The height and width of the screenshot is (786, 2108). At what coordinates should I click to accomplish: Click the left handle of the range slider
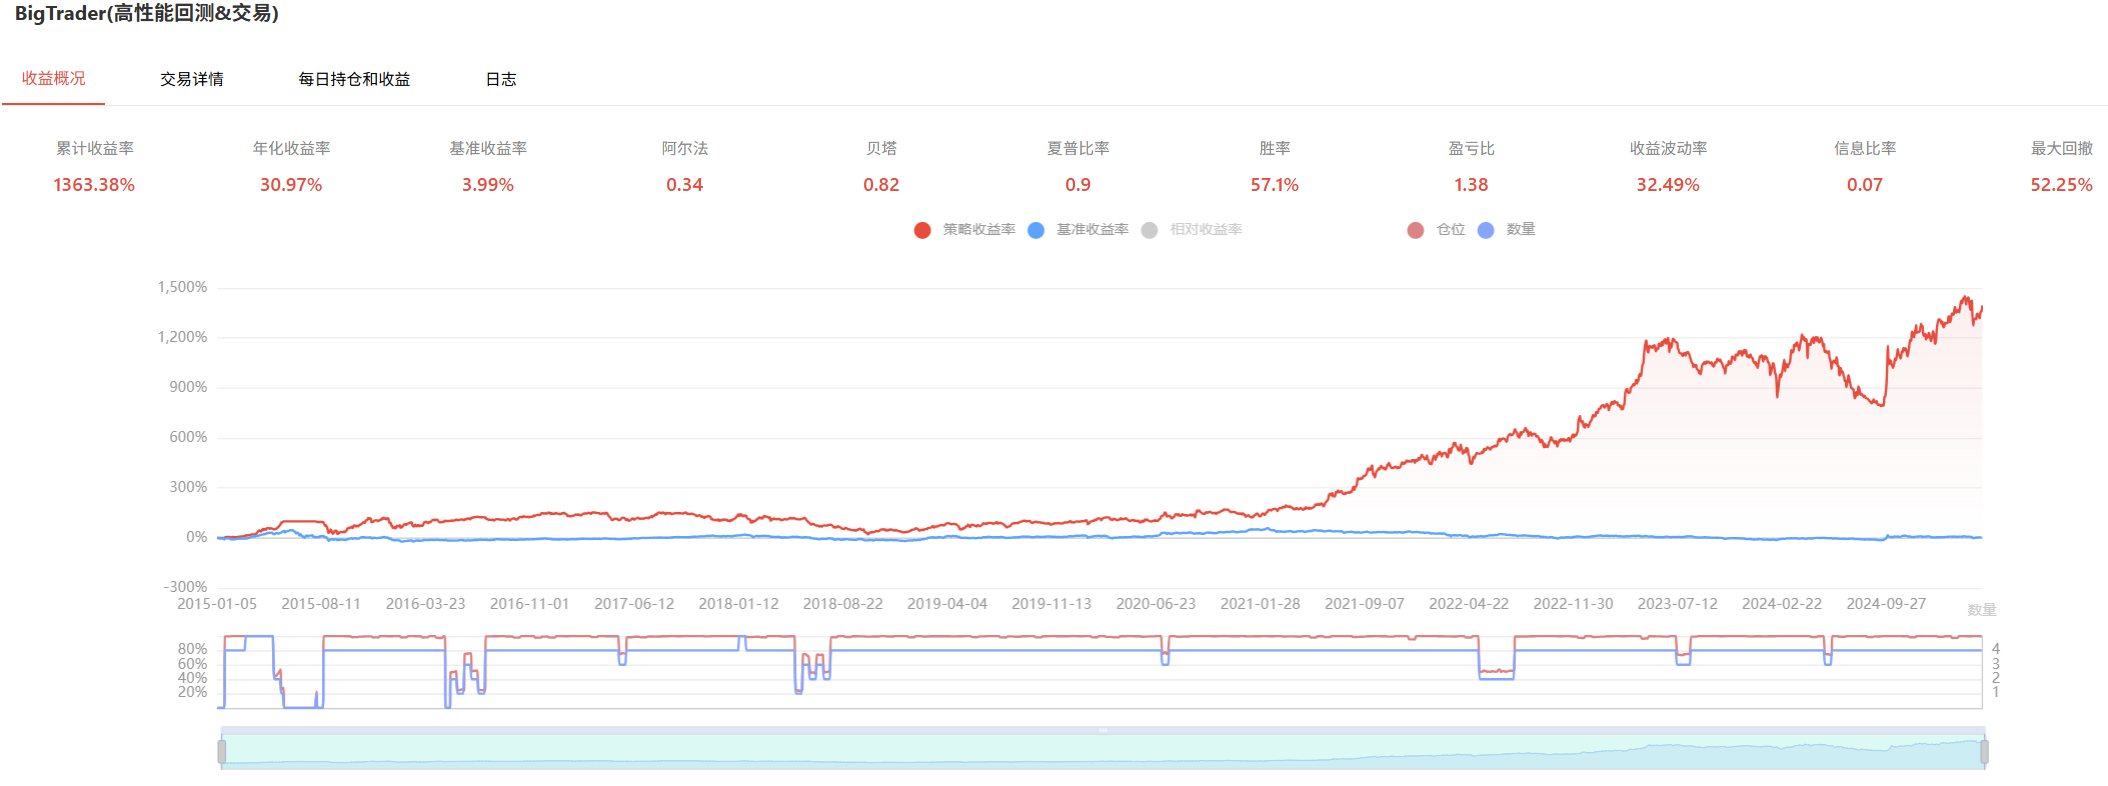click(222, 751)
